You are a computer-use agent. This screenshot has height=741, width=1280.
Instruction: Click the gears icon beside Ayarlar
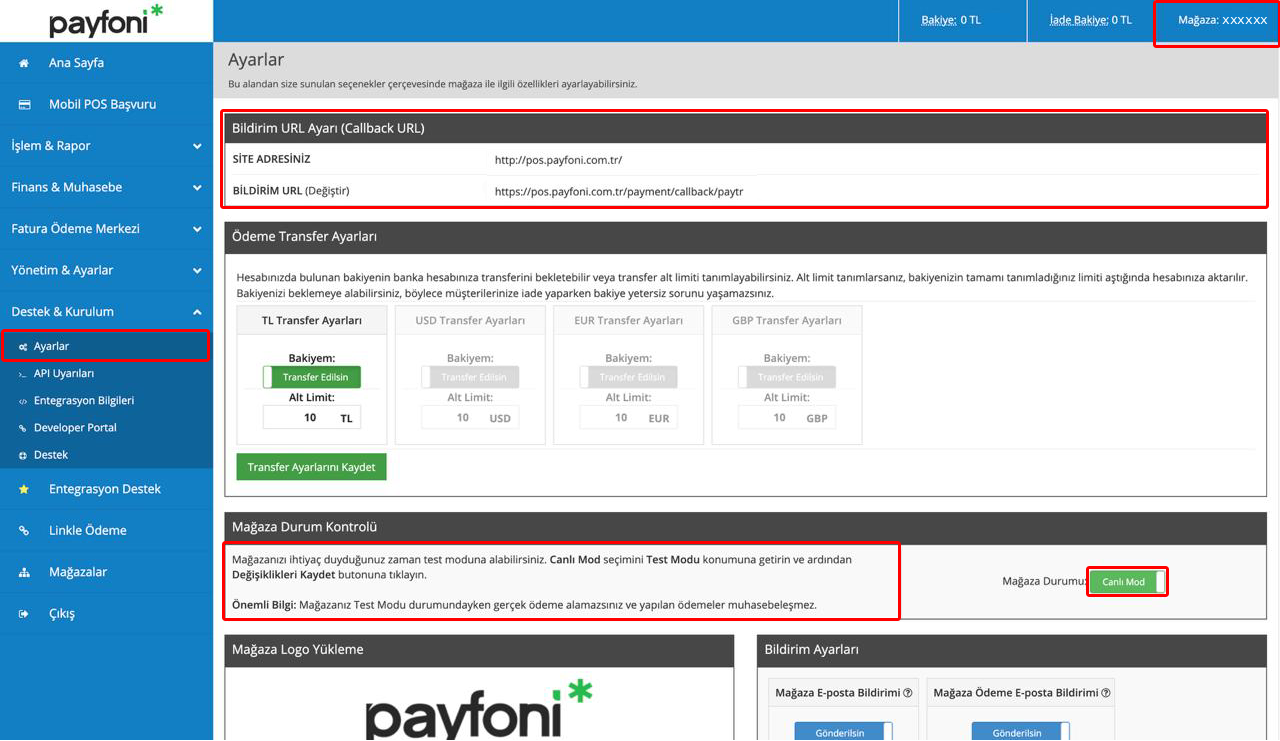tap(23, 347)
